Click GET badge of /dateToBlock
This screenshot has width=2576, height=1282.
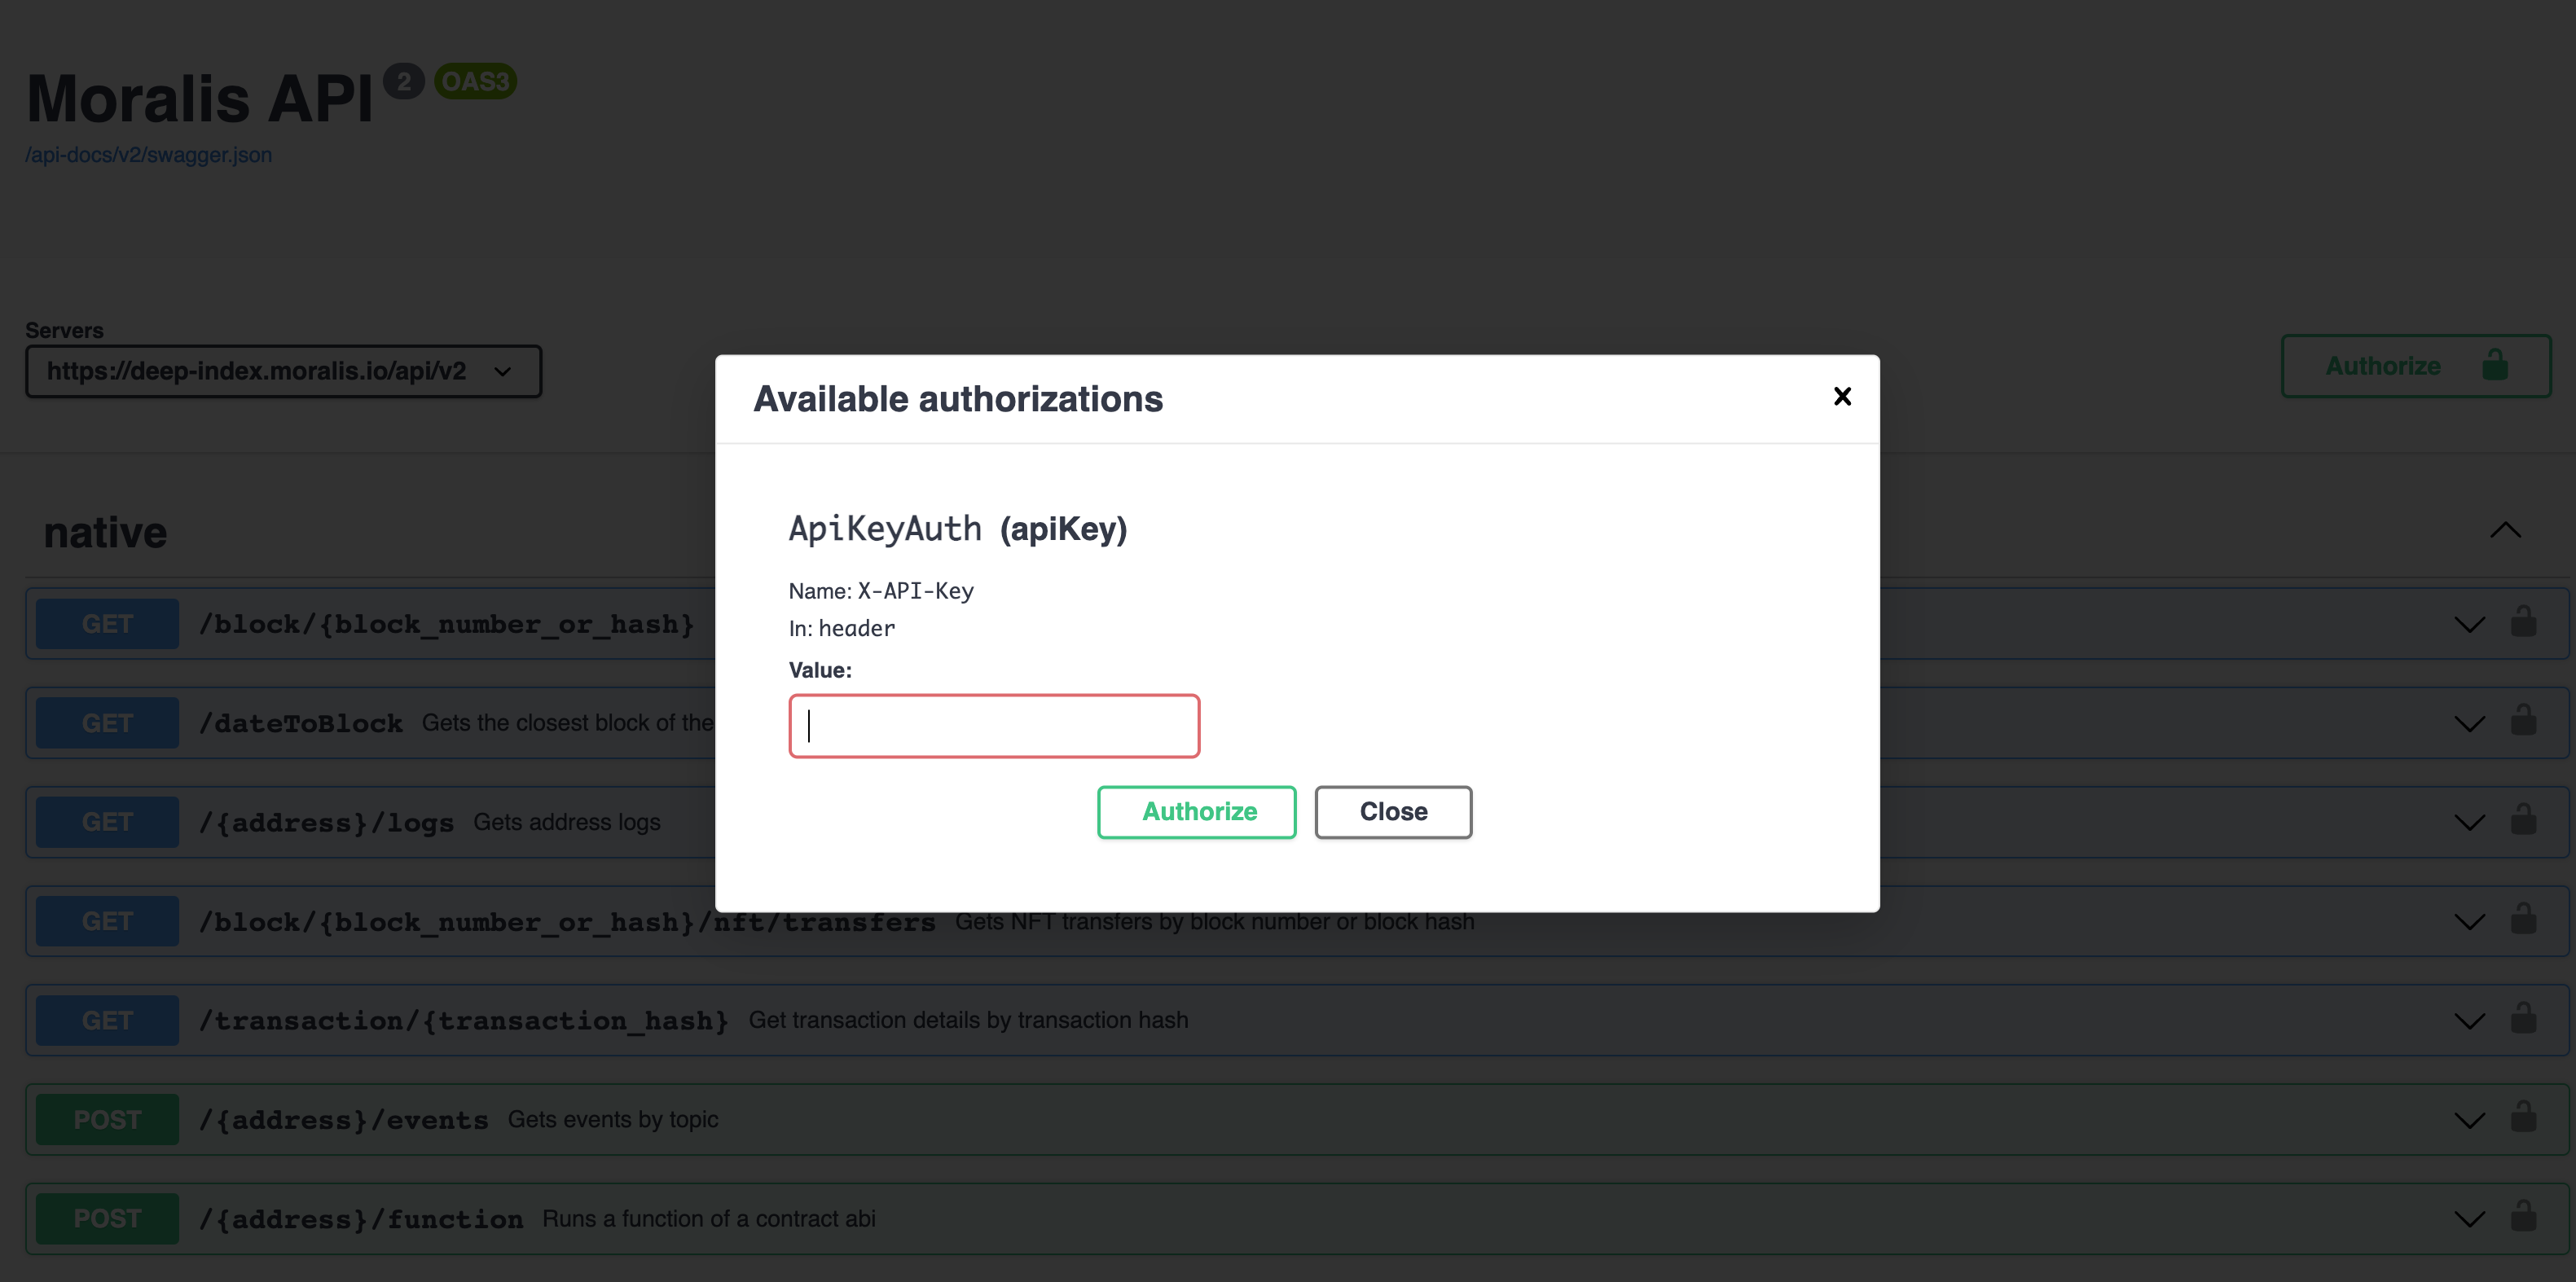pyautogui.click(x=107, y=723)
